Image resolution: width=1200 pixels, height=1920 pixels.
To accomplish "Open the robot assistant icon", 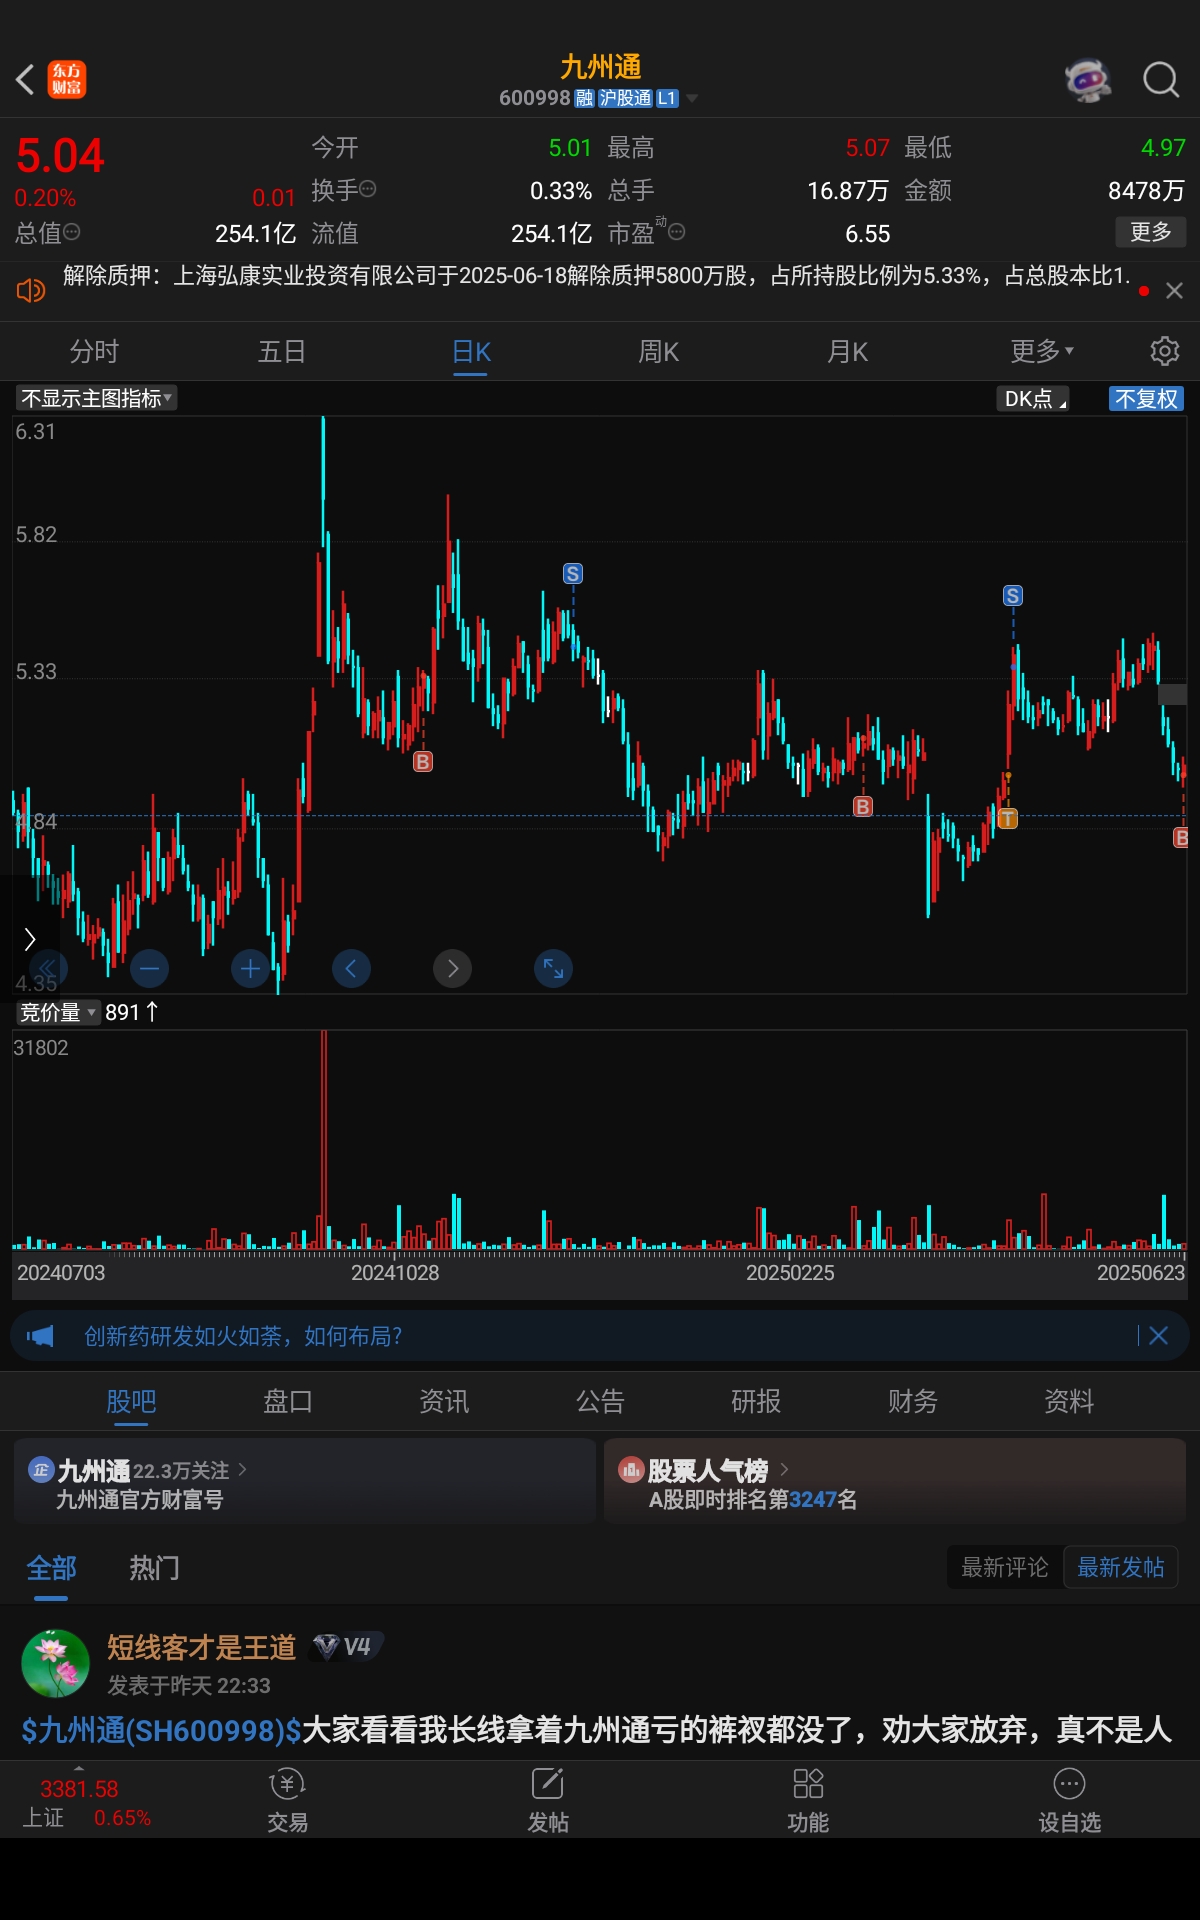I will click(1088, 79).
